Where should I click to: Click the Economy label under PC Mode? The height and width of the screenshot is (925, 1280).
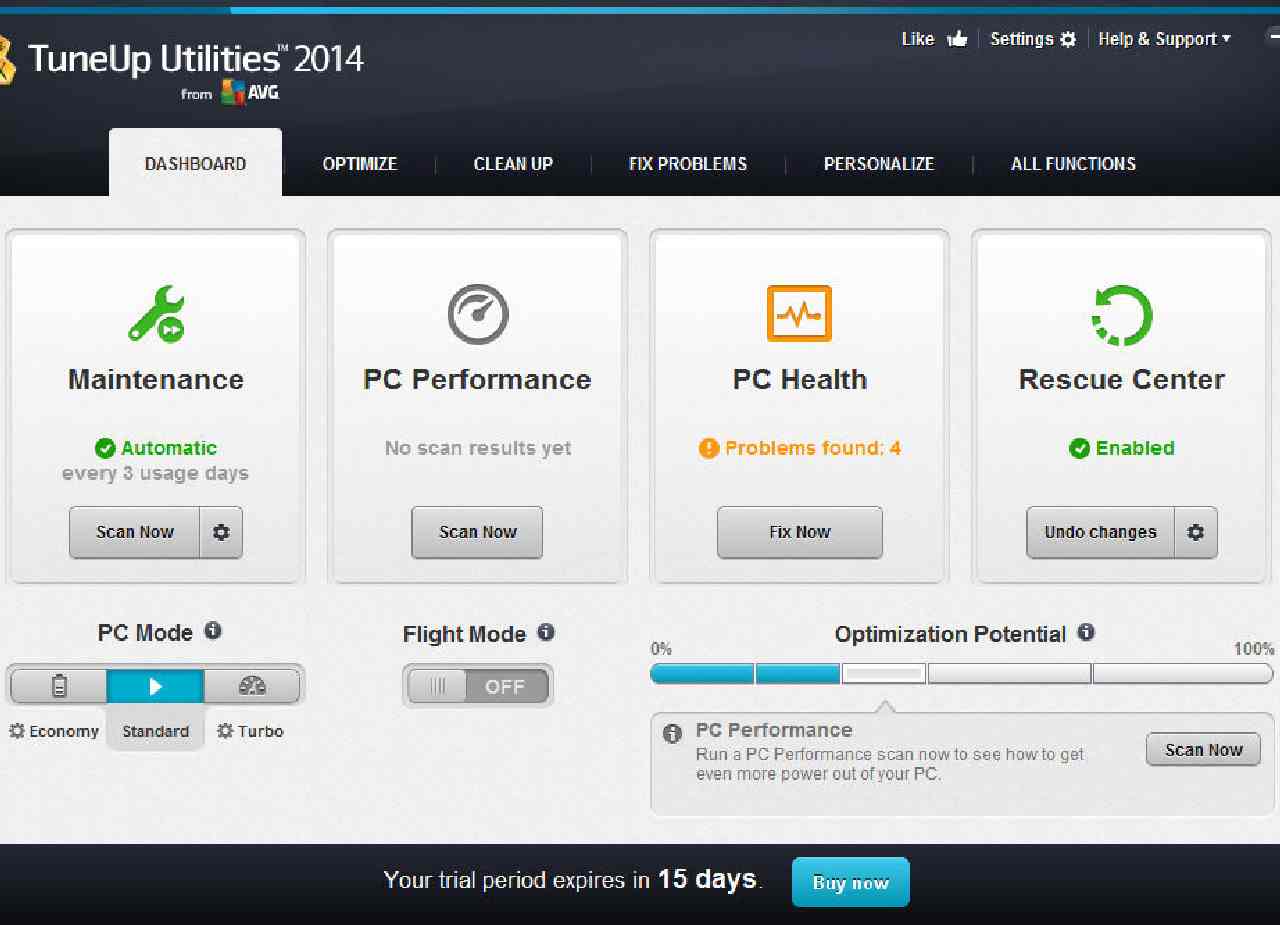click(x=64, y=731)
